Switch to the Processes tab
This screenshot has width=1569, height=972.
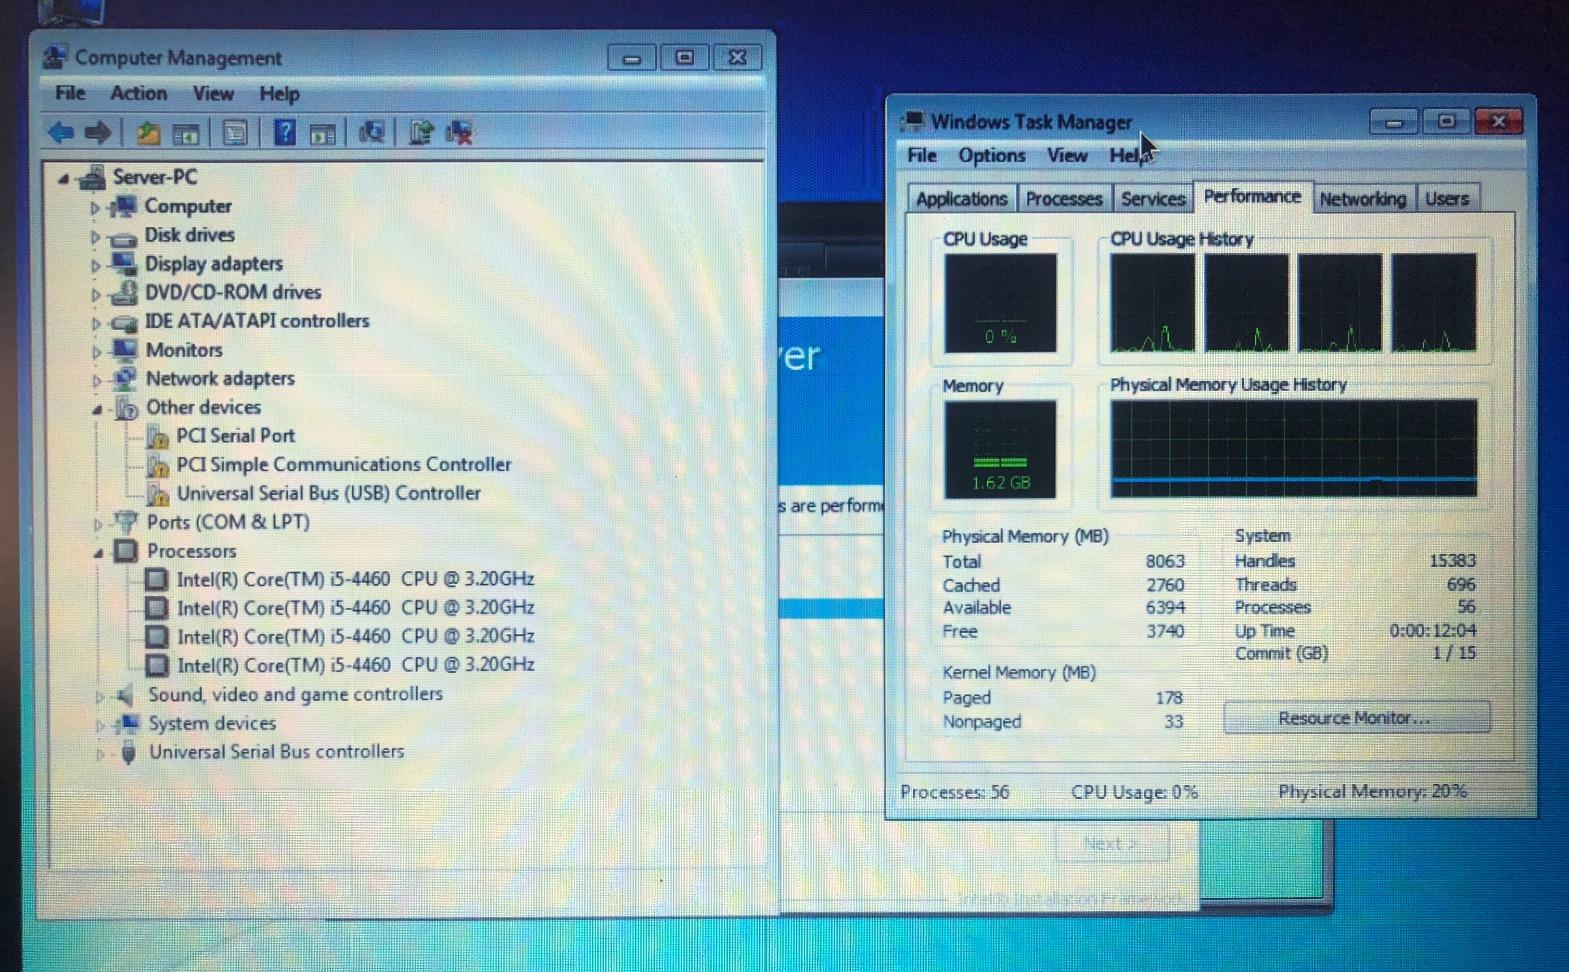[x=1063, y=199]
